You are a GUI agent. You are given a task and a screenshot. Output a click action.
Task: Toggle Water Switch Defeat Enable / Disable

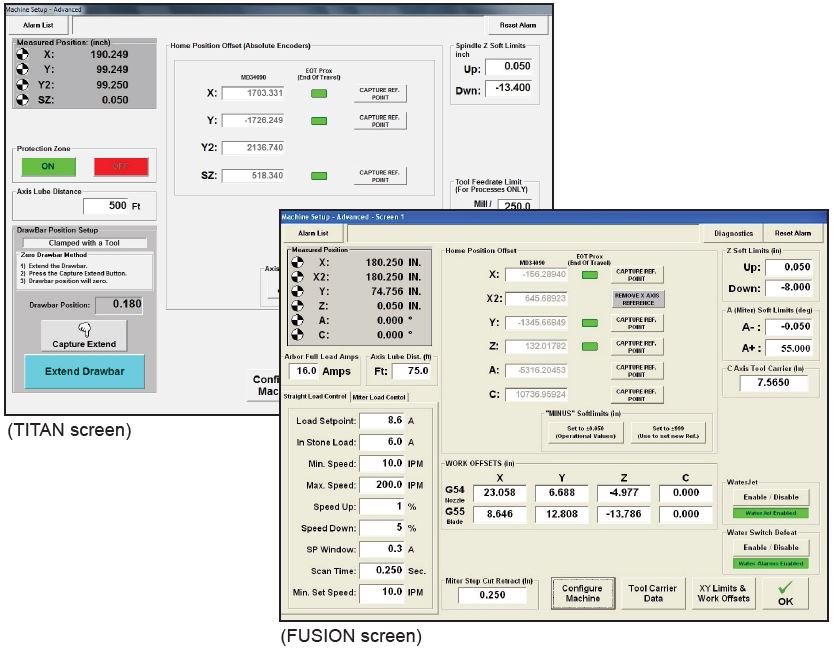[x=771, y=547]
